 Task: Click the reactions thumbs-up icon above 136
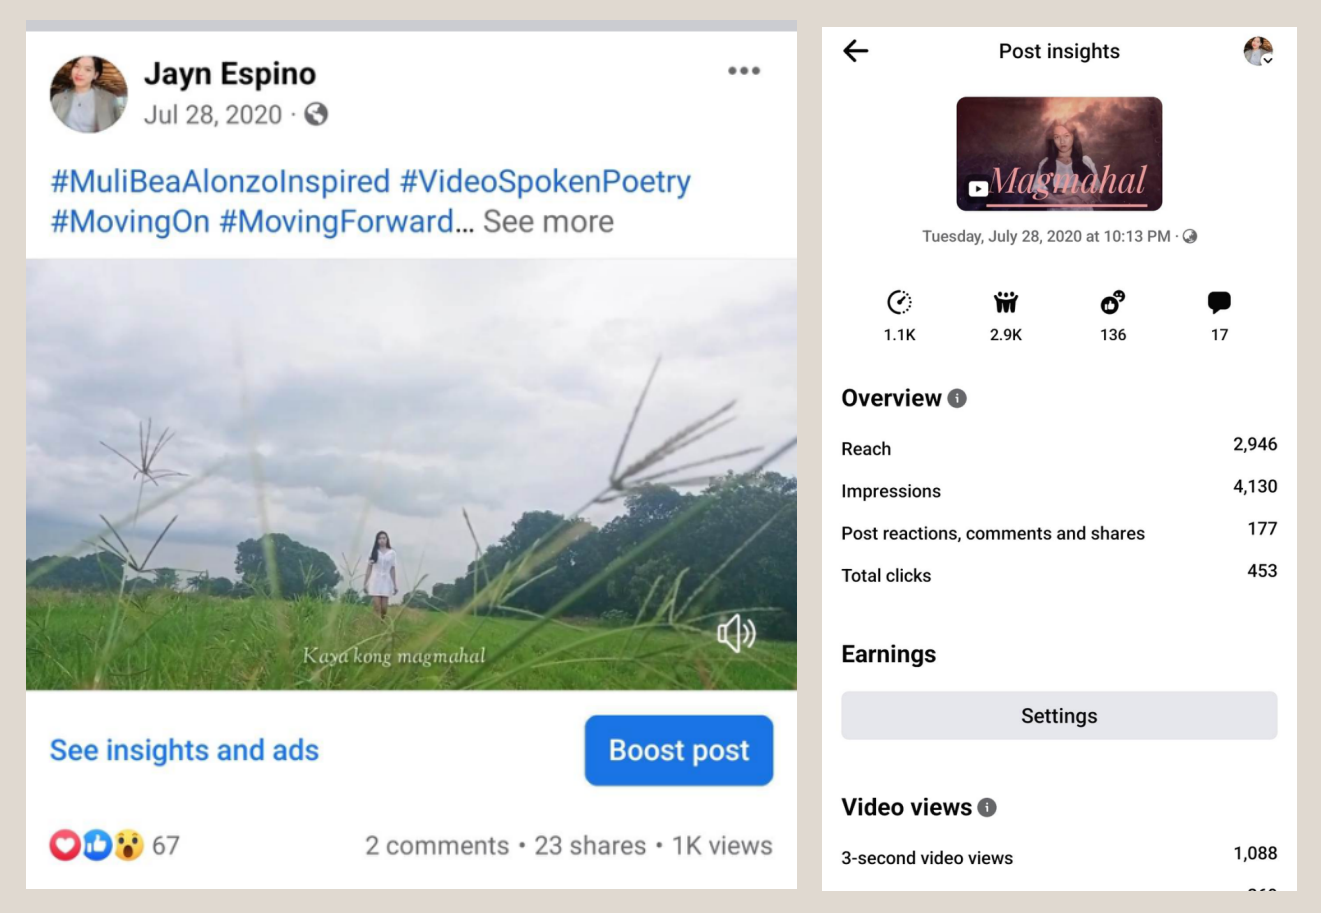click(1113, 302)
